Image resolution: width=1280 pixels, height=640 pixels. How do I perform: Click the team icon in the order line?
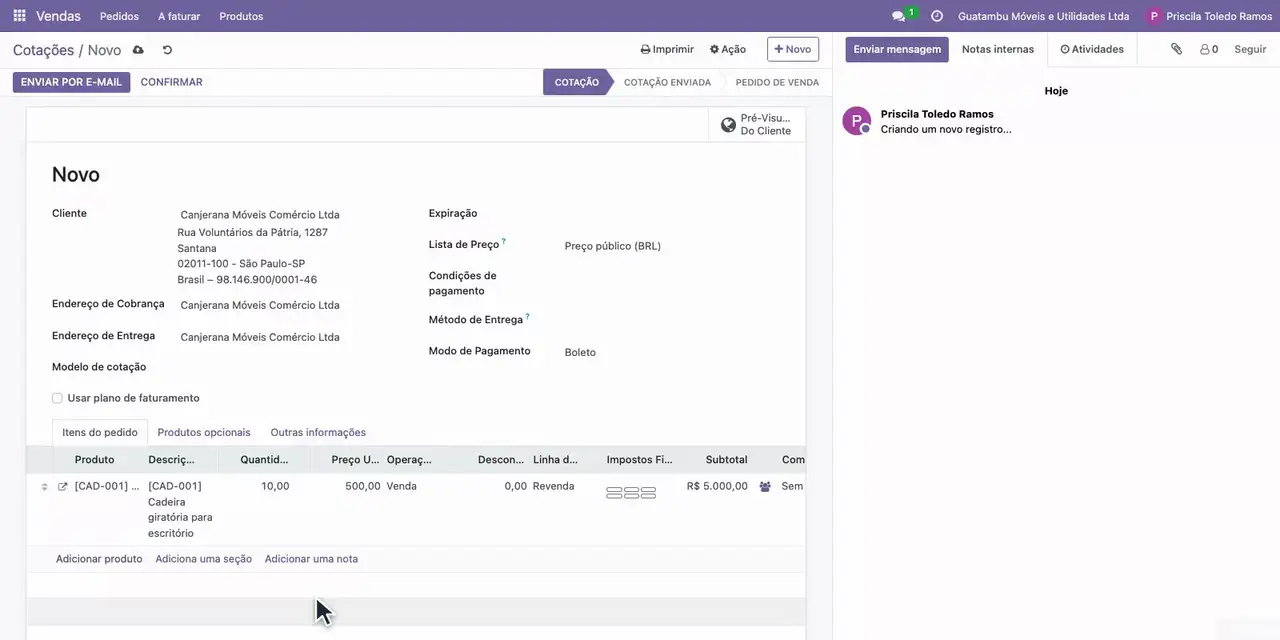click(x=765, y=487)
